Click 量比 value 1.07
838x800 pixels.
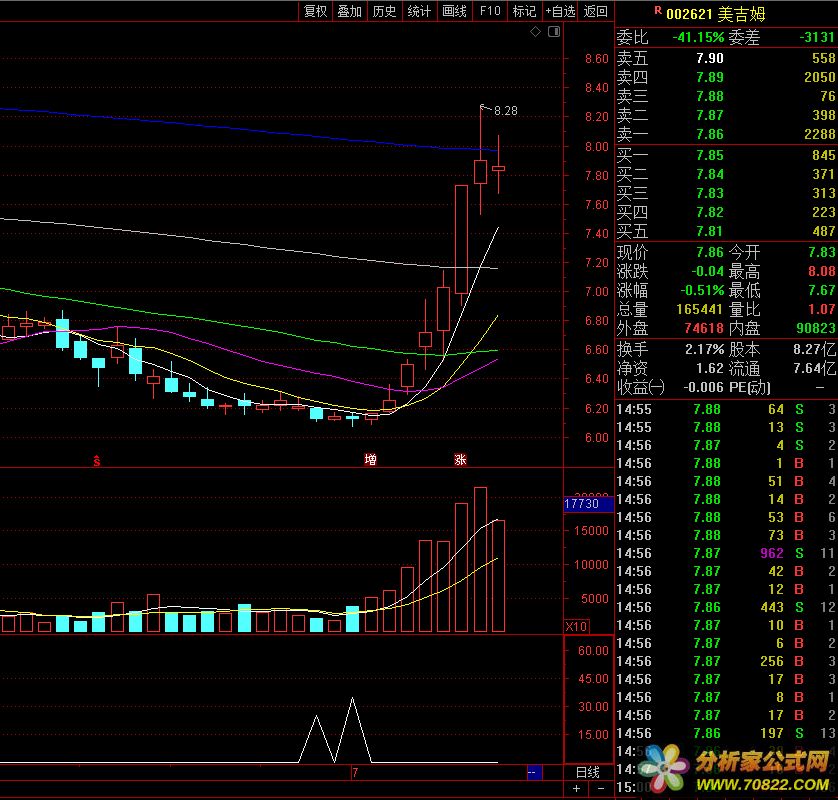[x=821, y=309]
